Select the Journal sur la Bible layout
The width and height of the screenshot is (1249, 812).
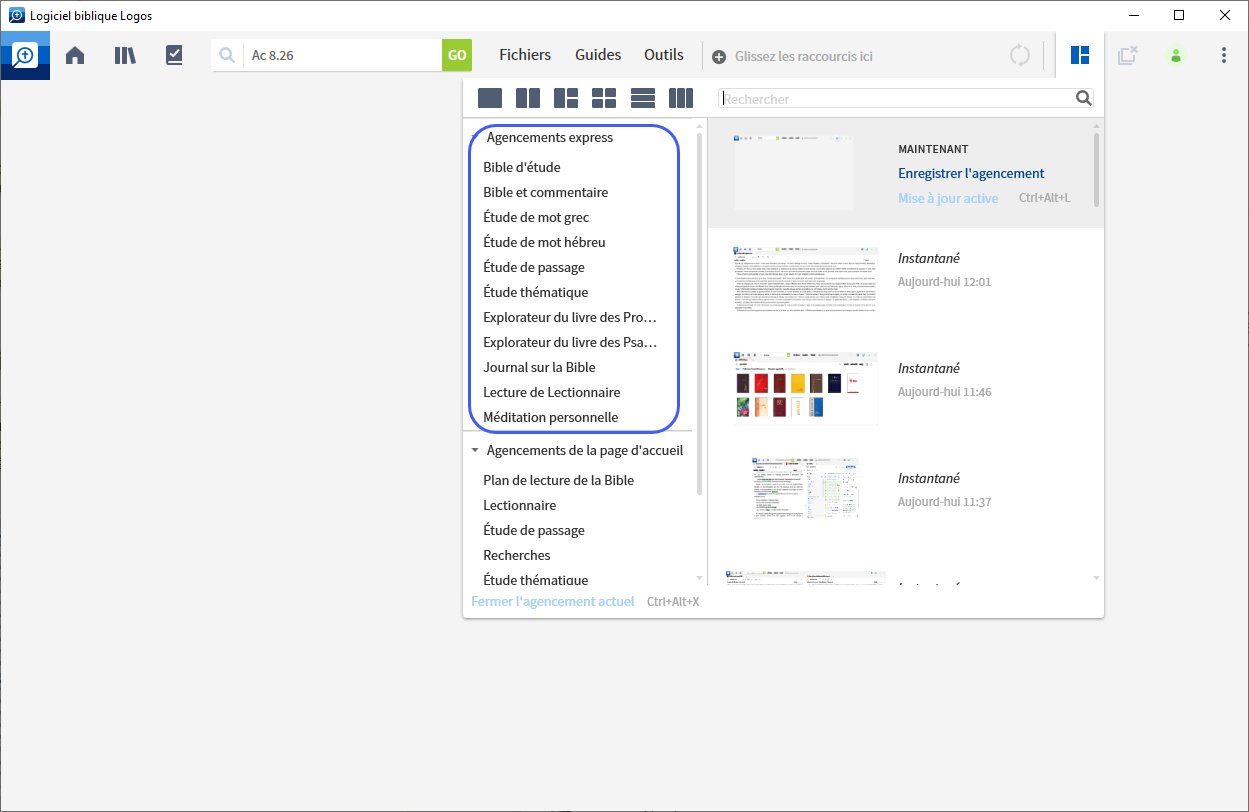click(x=539, y=367)
